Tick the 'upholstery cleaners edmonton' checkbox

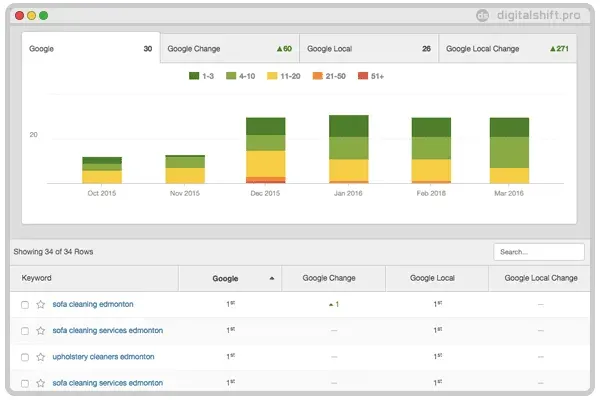pyautogui.click(x=25, y=356)
